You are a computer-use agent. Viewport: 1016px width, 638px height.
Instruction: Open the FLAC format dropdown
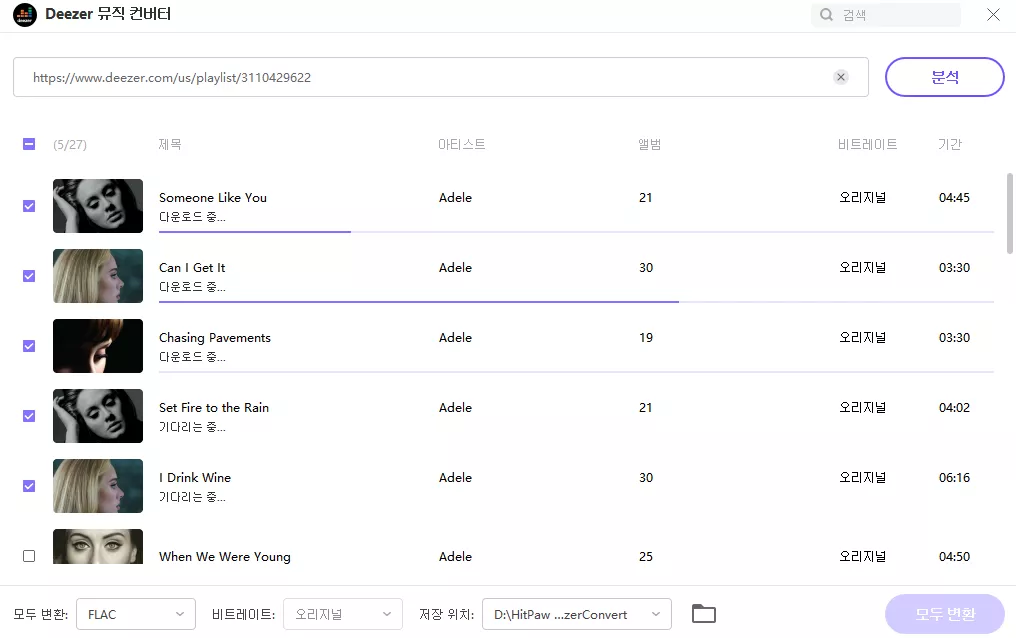[x=136, y=614]
